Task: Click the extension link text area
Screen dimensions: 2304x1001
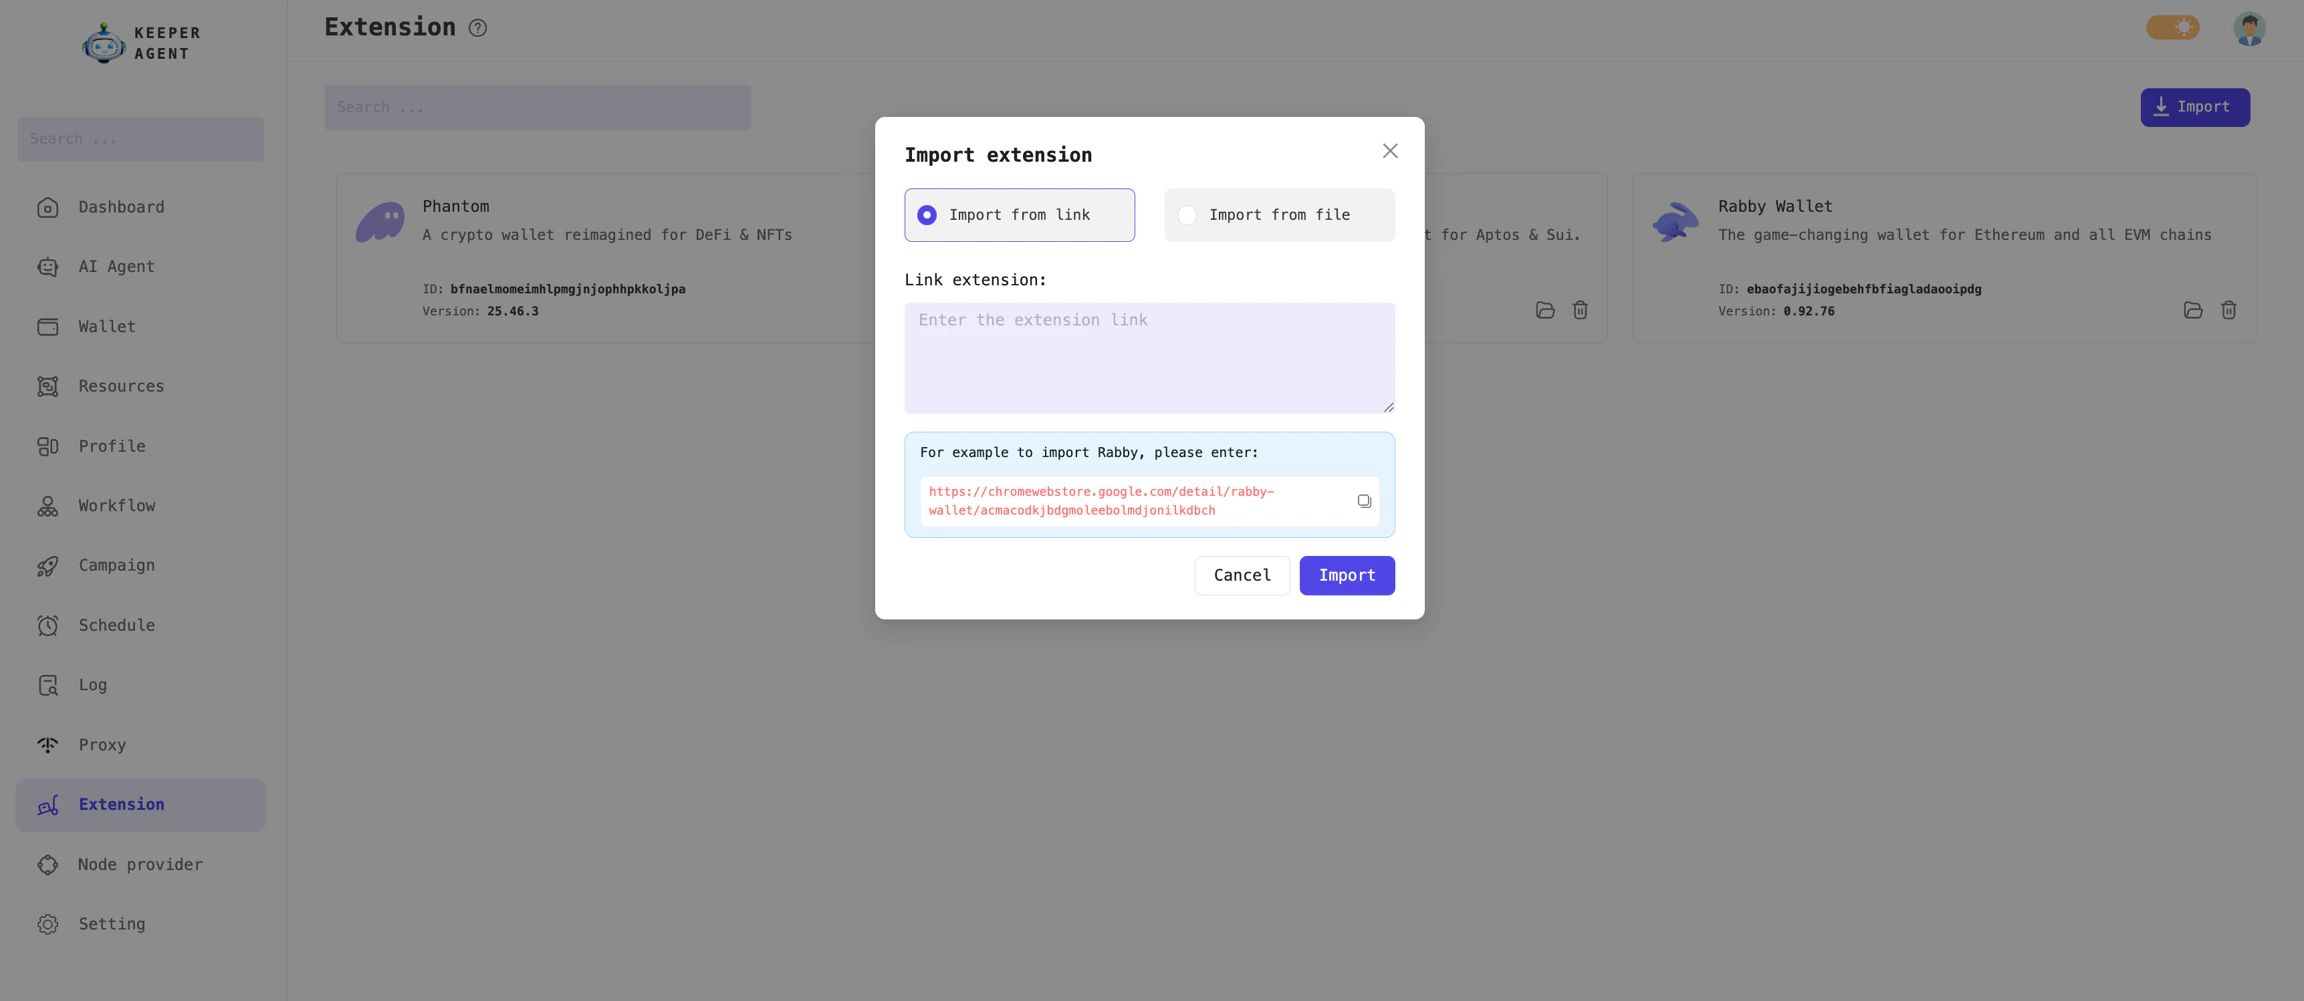Action: click(x=1149, y=357)
